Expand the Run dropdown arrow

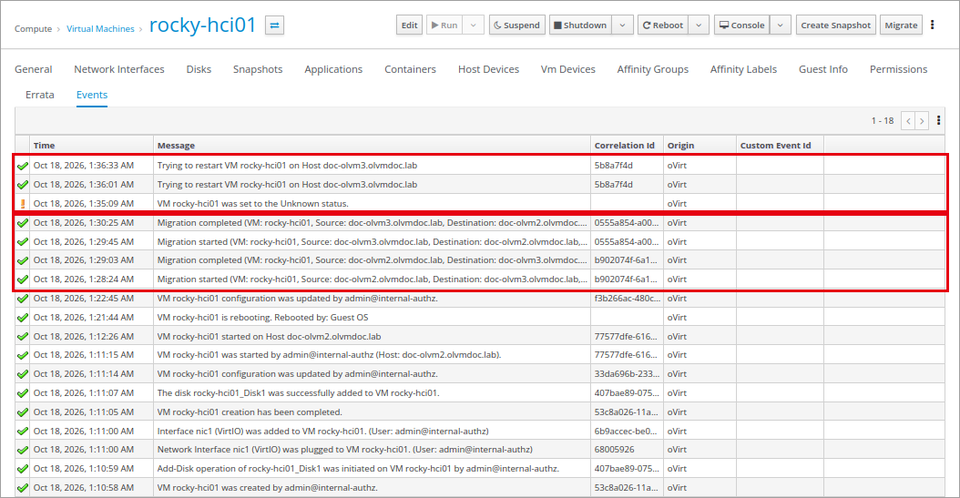473,25
